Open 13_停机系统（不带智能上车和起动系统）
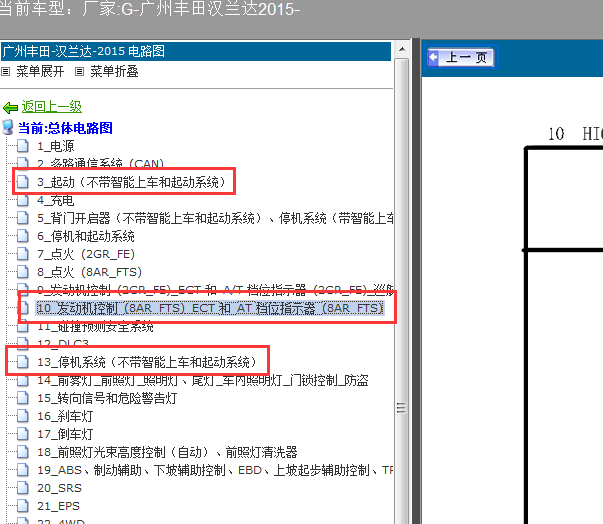Viewport: 603px width, 524px height. coord(147,362)
